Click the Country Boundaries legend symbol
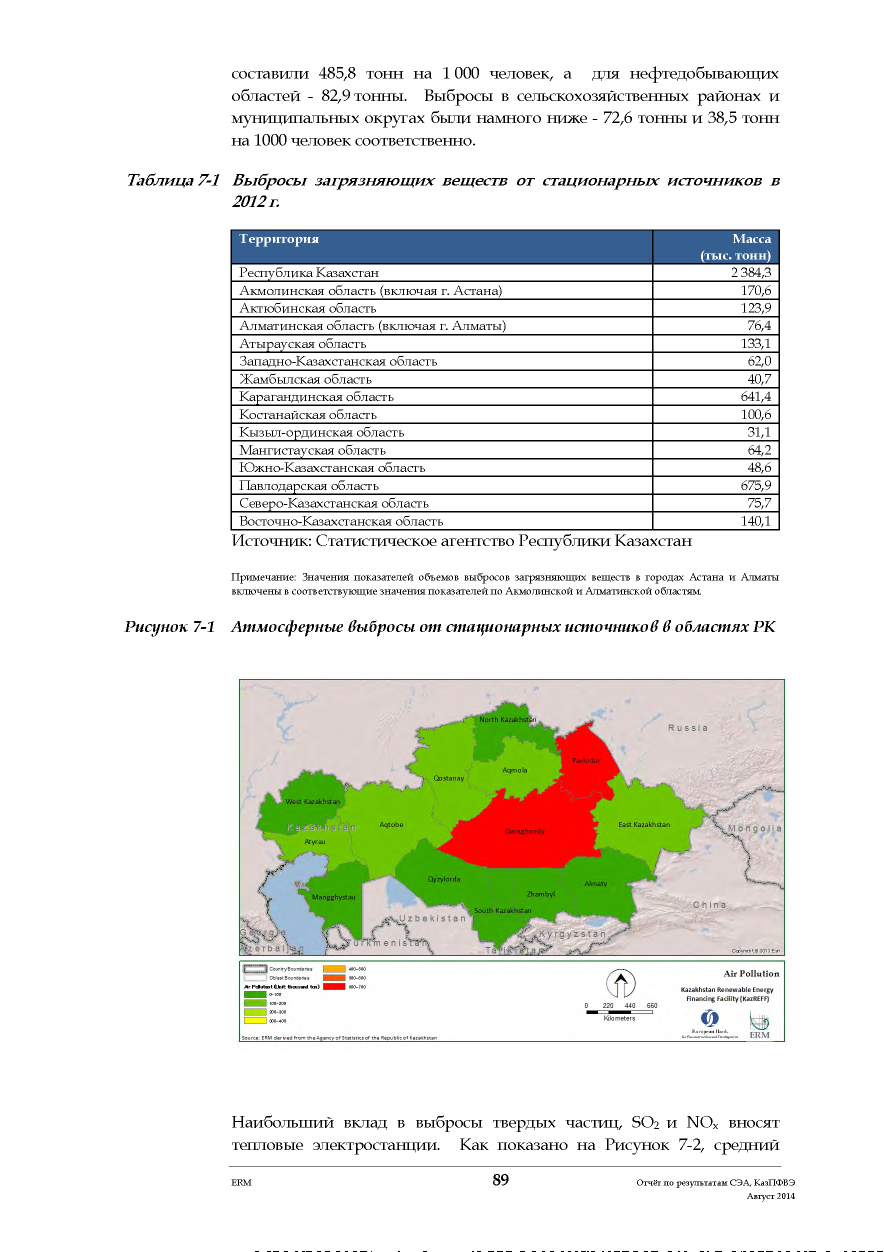Screen dimensions: 884x1252 coord(255,969)
